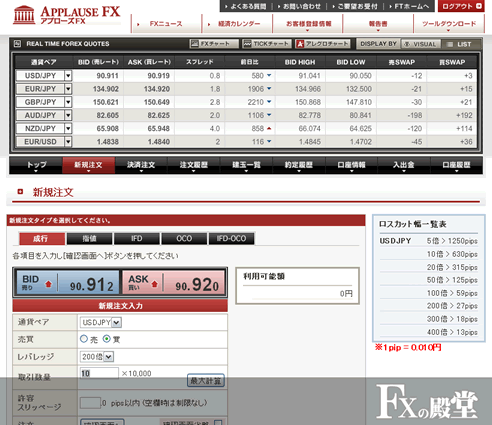Select the AUD/JPY pair cell
Viewport: 492px width, 425px height.
(x=40, y=115)
